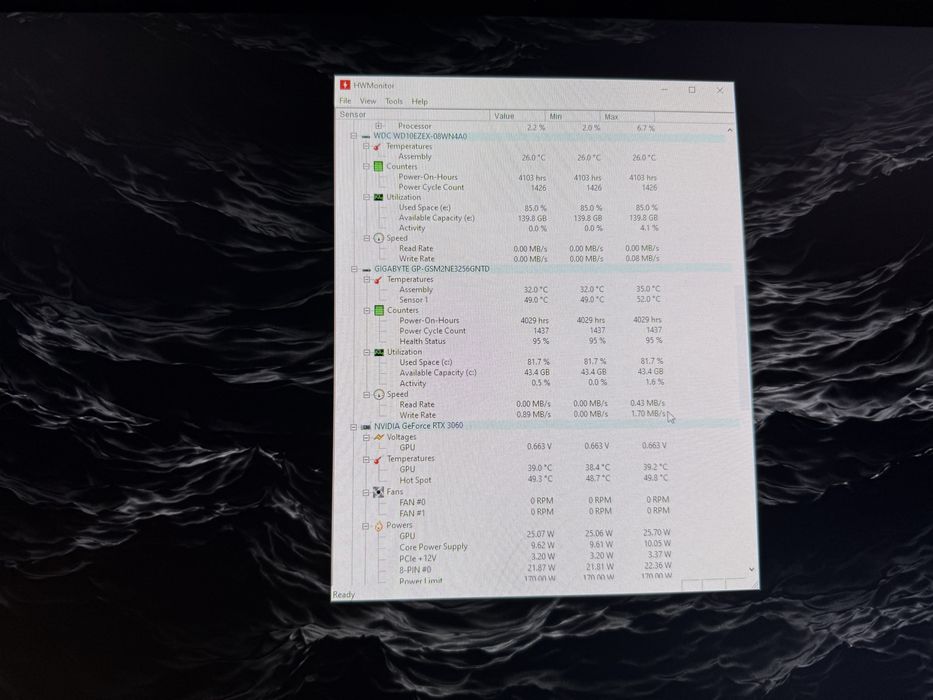Click Speed gauge icon under WDC drive
Image resolution: width=933 pixels, height=700 pixels.
click(x=378, y=238)
